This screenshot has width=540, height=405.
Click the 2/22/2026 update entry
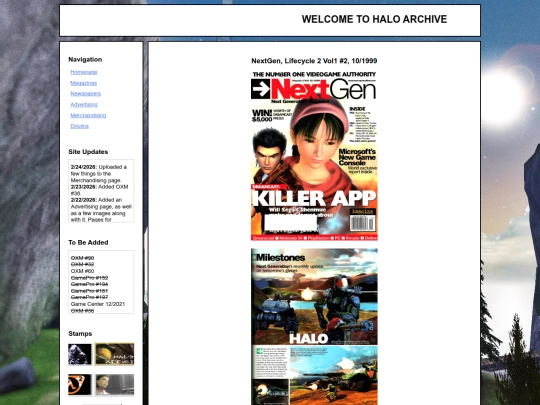(101, 210)
